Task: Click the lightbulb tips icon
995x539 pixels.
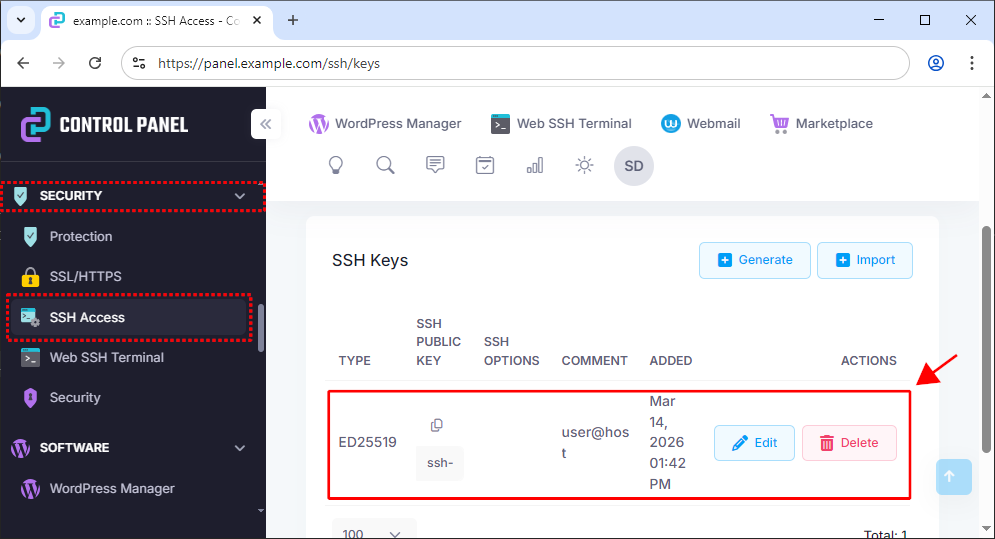Action: (336, 166)
